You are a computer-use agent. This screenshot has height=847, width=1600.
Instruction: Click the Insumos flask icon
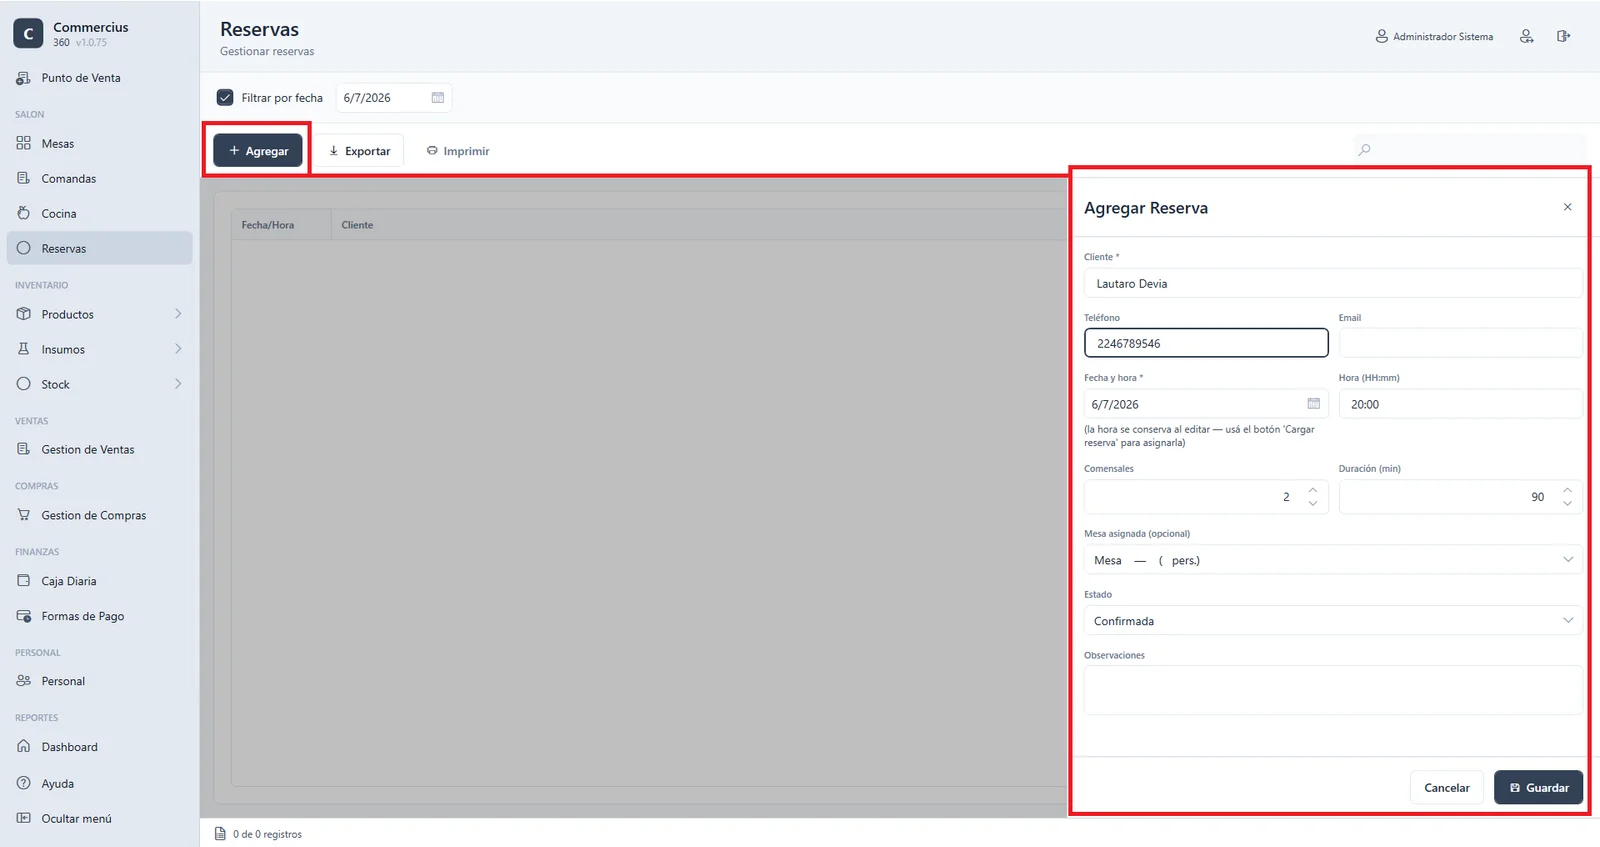pos(24,349)
